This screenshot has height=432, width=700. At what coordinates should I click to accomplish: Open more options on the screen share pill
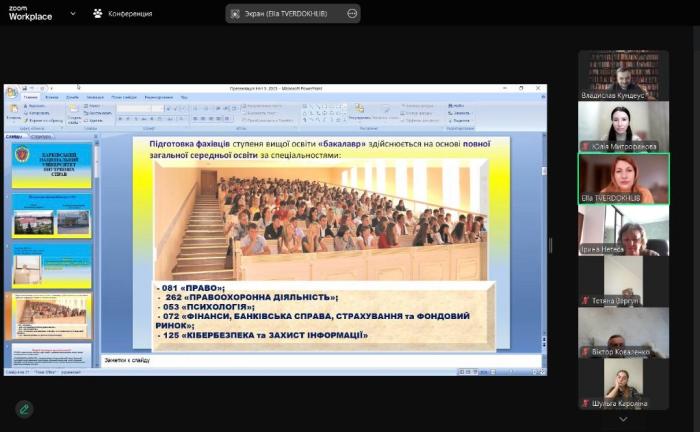[351, 14]
